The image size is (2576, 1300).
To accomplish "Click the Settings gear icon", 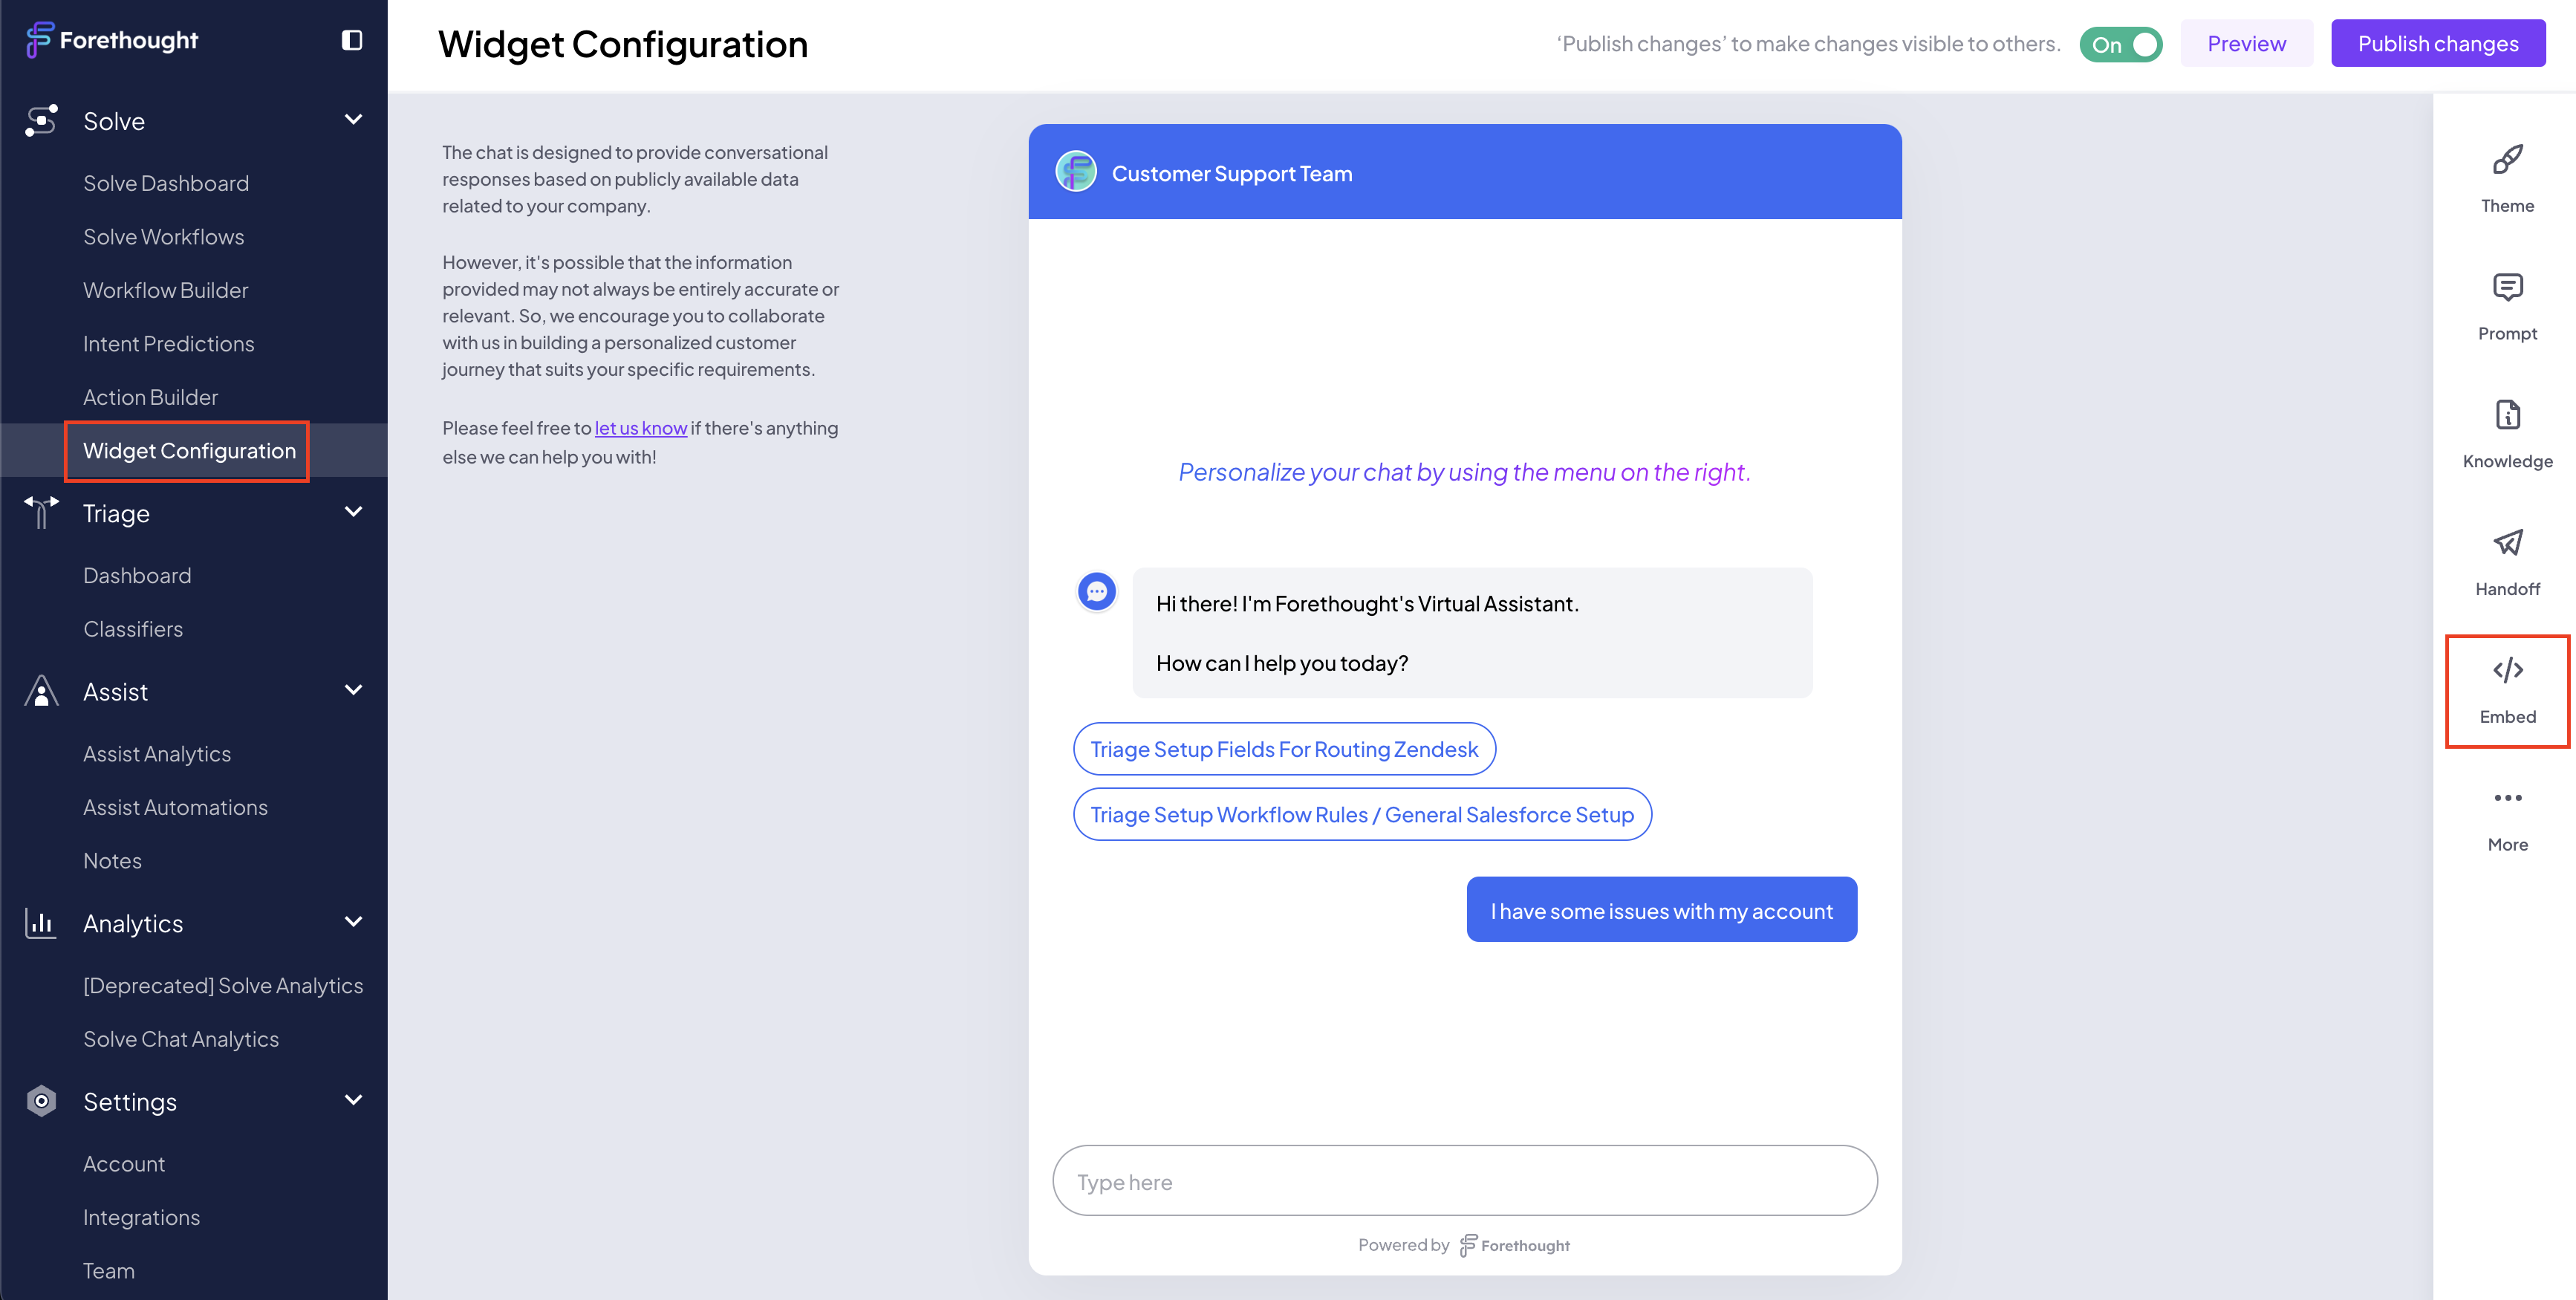I will tap(41, 1101).
